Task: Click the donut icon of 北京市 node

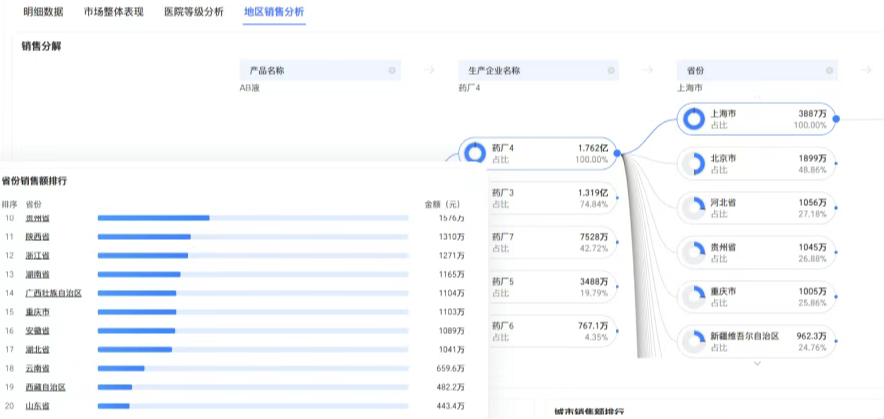Action: (x=694, y=164)
